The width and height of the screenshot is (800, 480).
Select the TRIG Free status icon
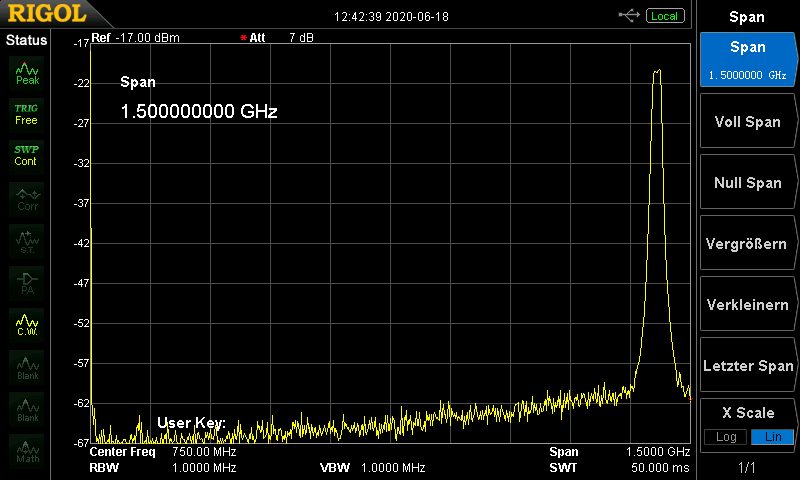click(27, 115)
